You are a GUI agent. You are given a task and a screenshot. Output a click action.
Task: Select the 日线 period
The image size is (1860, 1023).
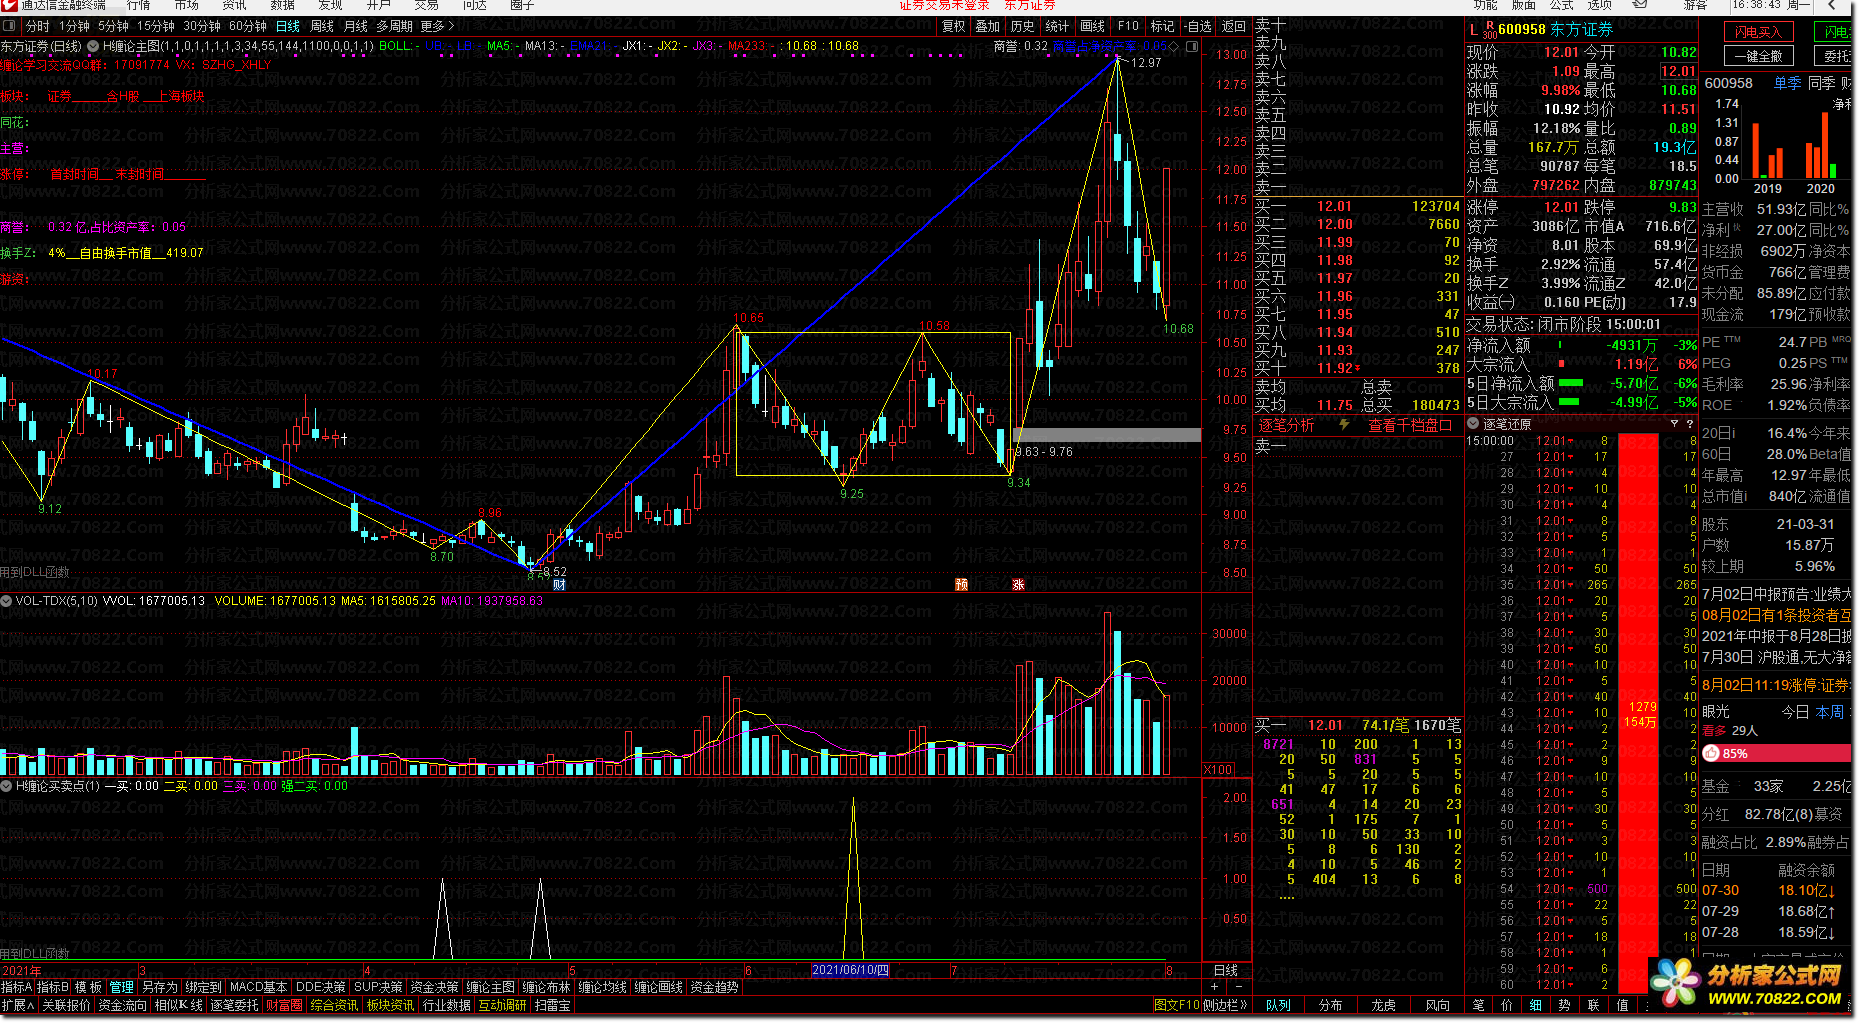(288, 26)
